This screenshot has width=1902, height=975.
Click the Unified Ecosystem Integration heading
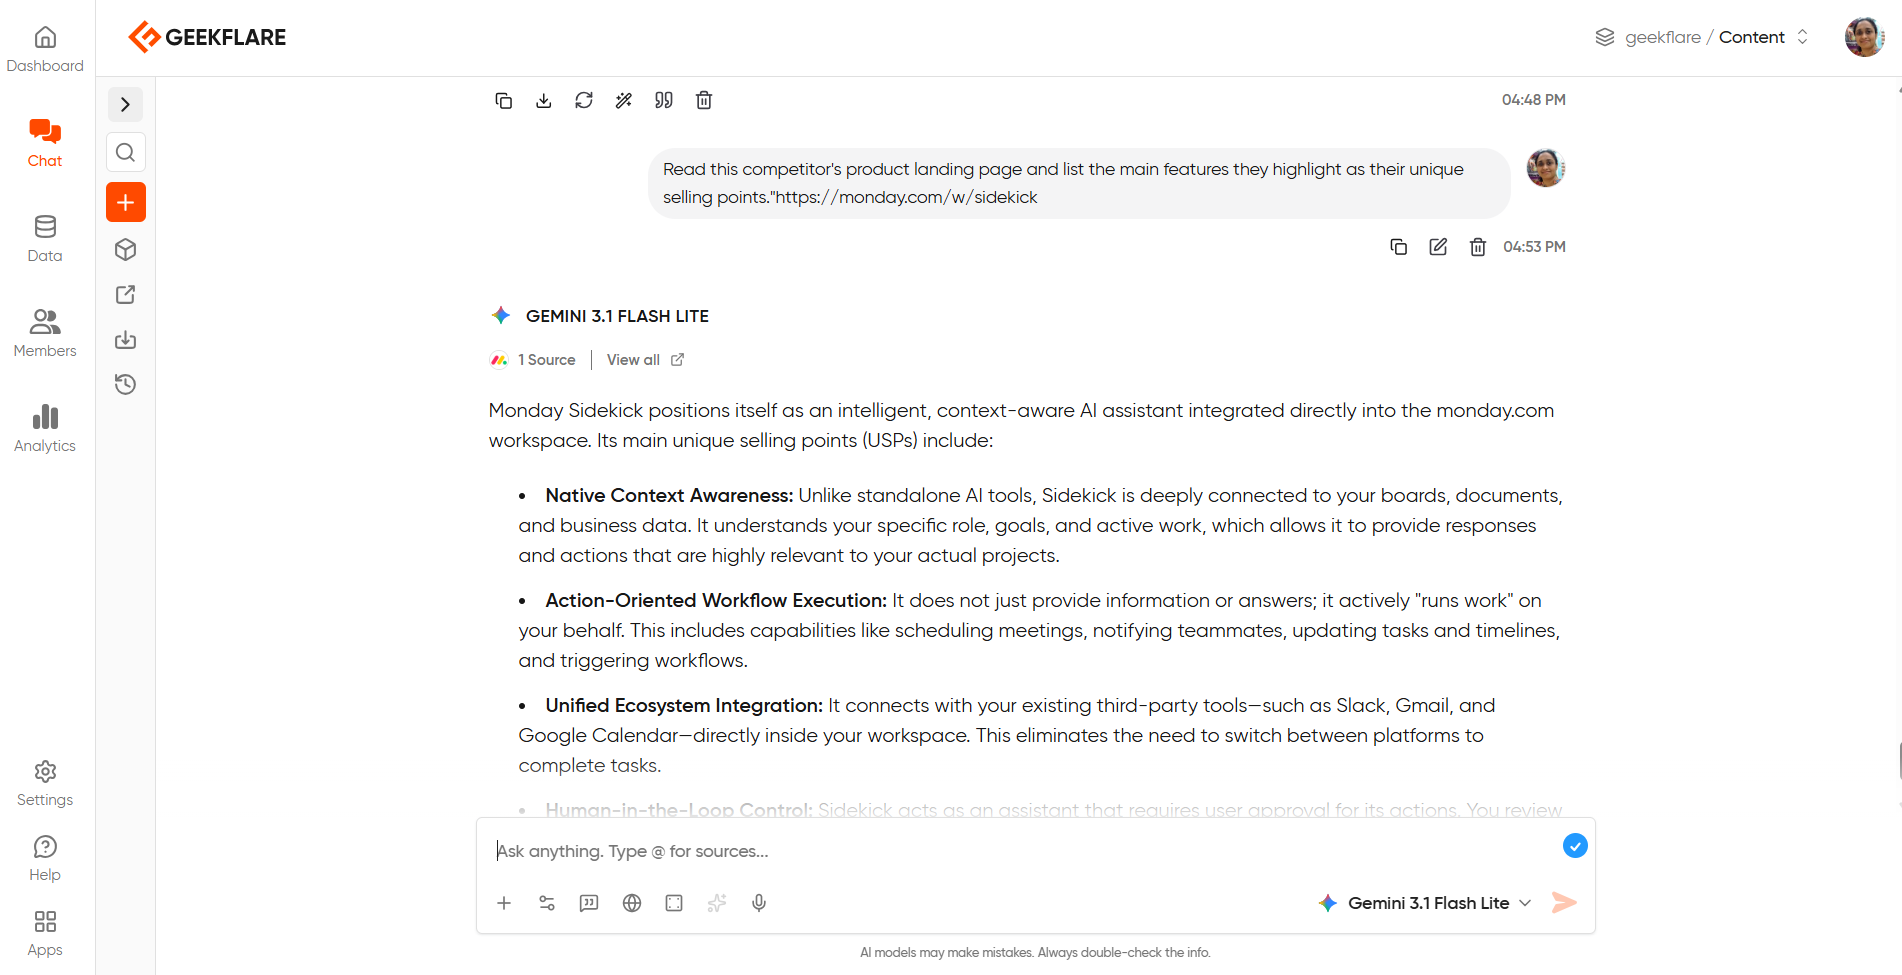[x=684, y=705]
